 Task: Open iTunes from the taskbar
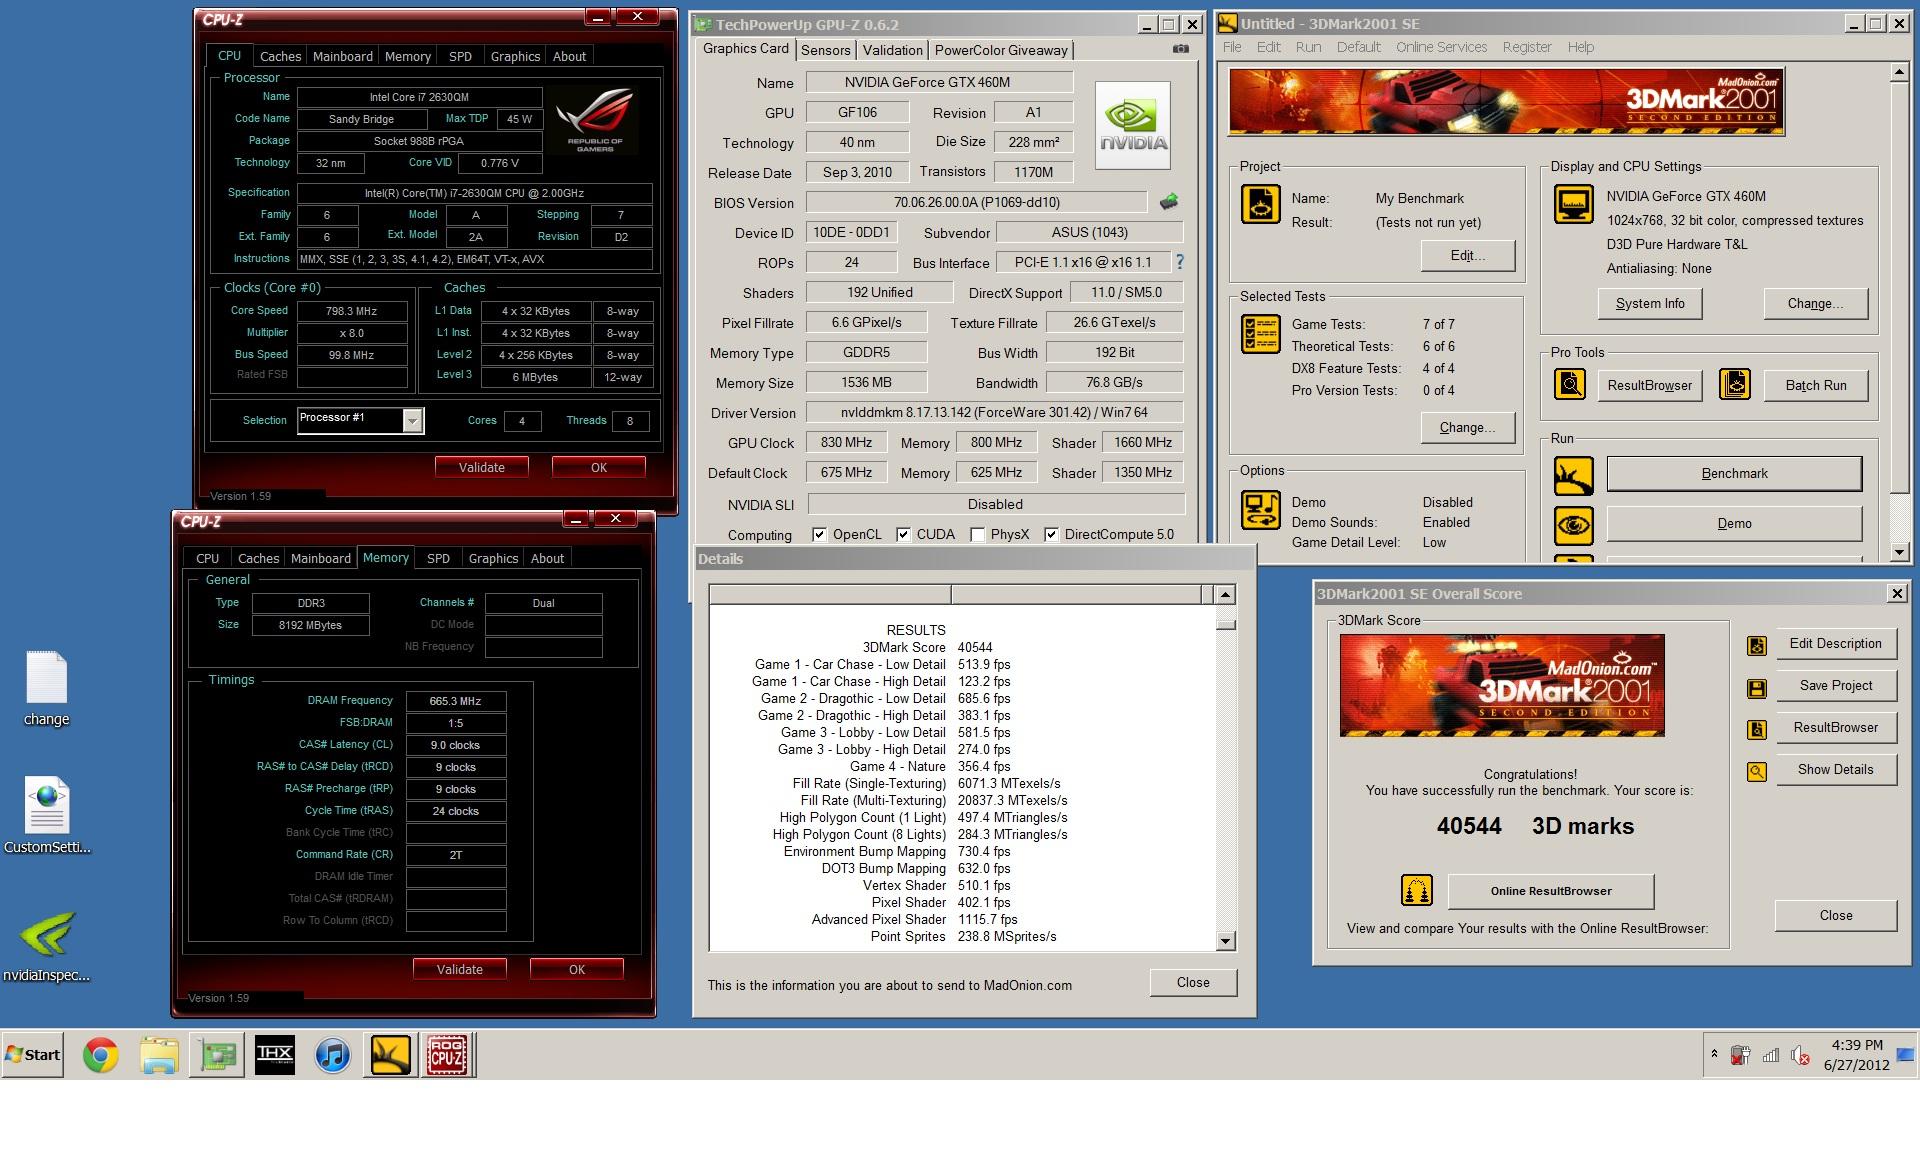(333, 1055)
